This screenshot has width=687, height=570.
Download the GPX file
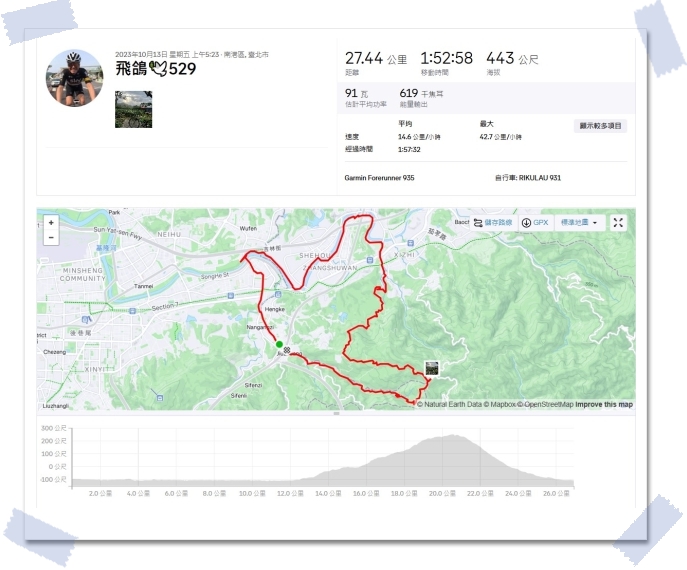tap(535, 223)
